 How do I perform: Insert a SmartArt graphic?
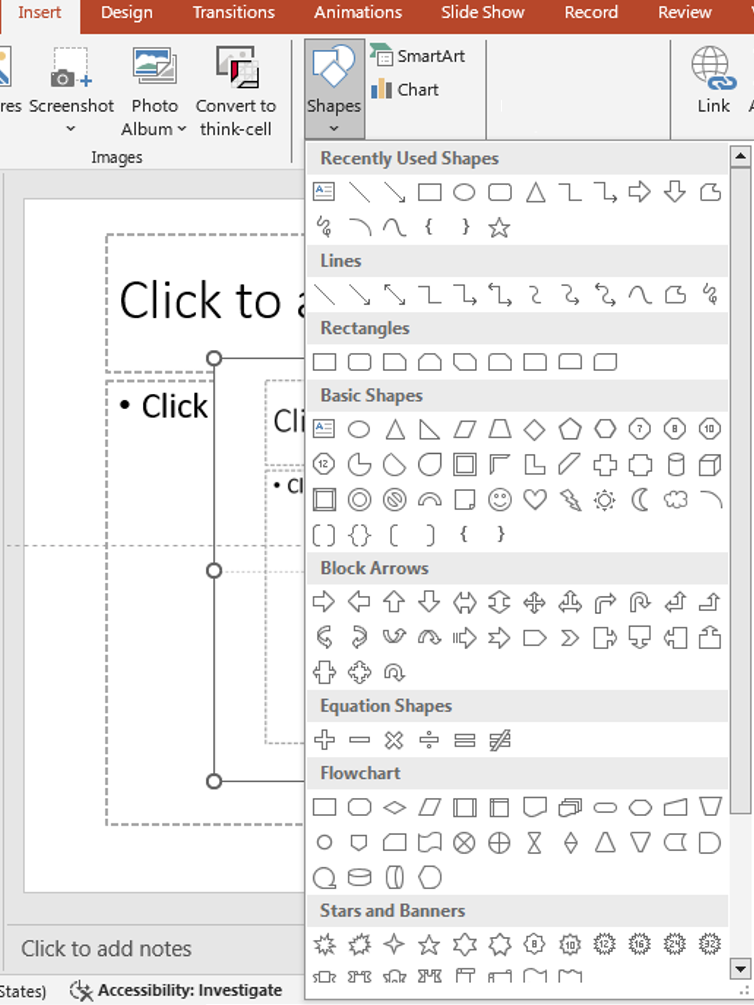pyautogui.click(x=418, y=56)
